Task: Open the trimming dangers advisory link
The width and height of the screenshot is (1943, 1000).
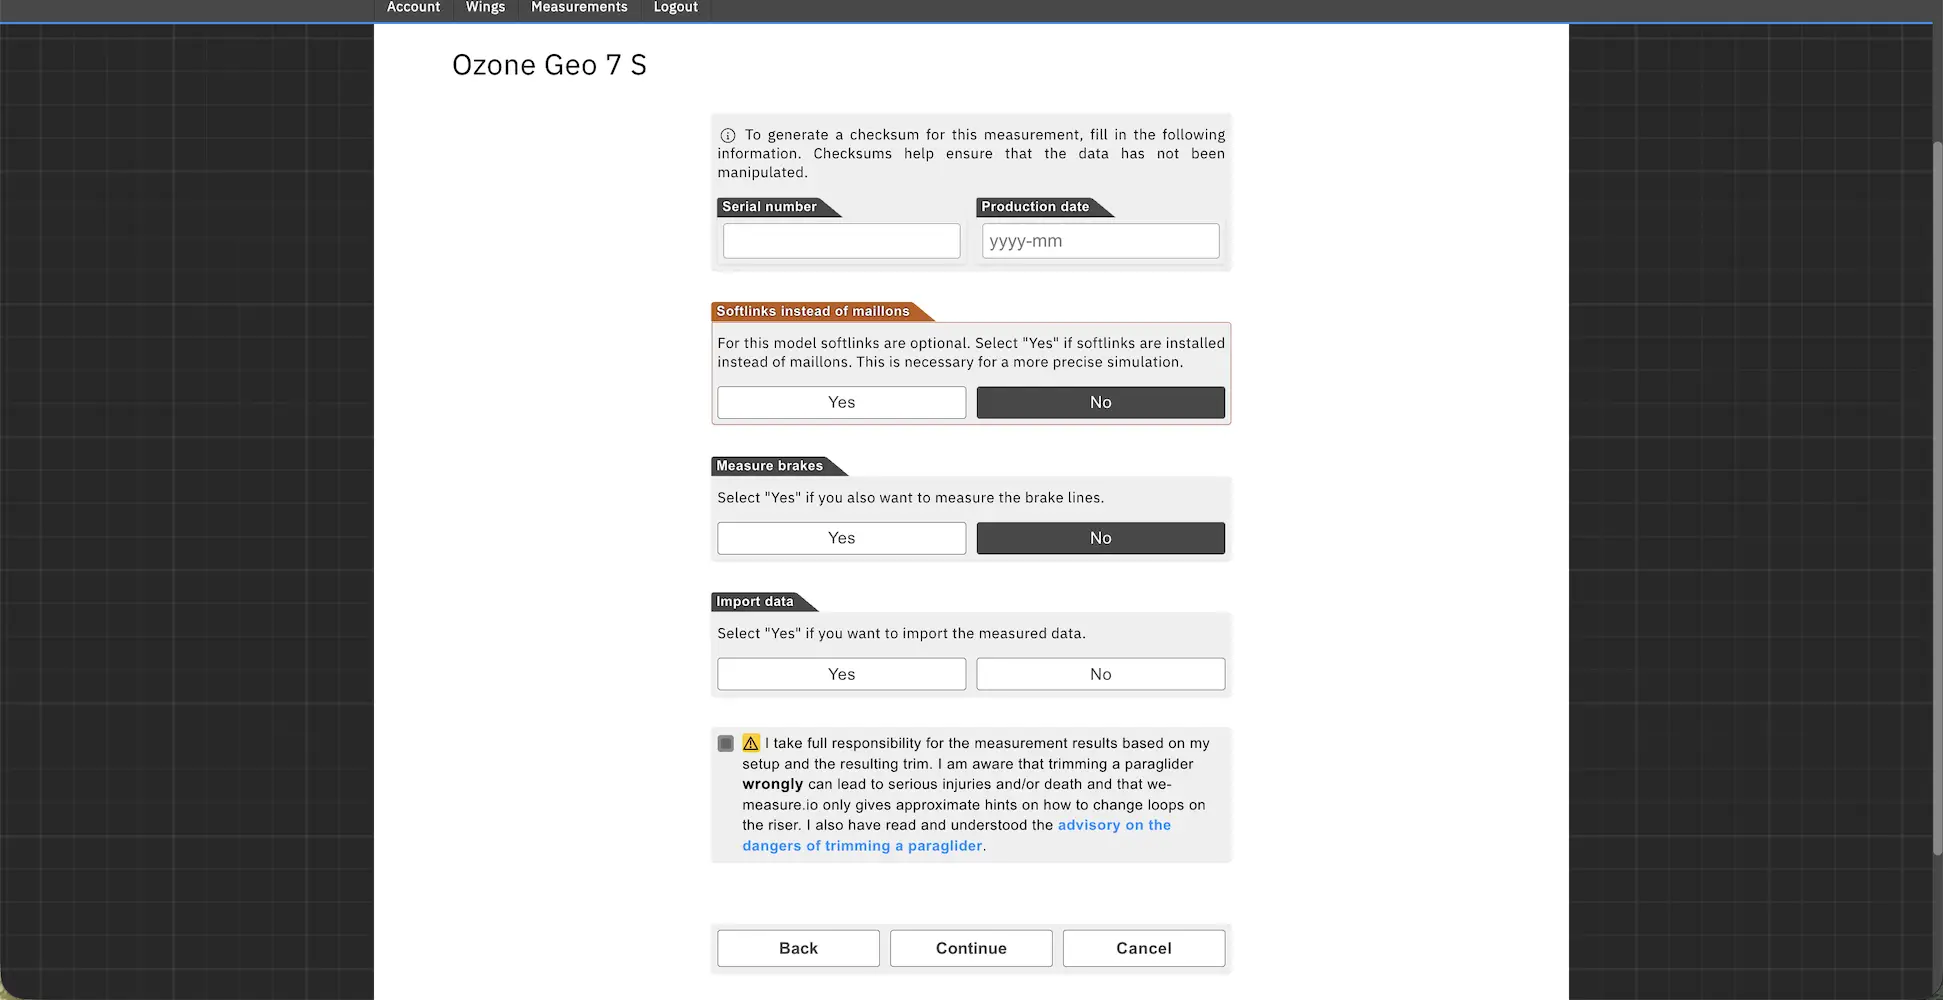Action: point(956,835)
